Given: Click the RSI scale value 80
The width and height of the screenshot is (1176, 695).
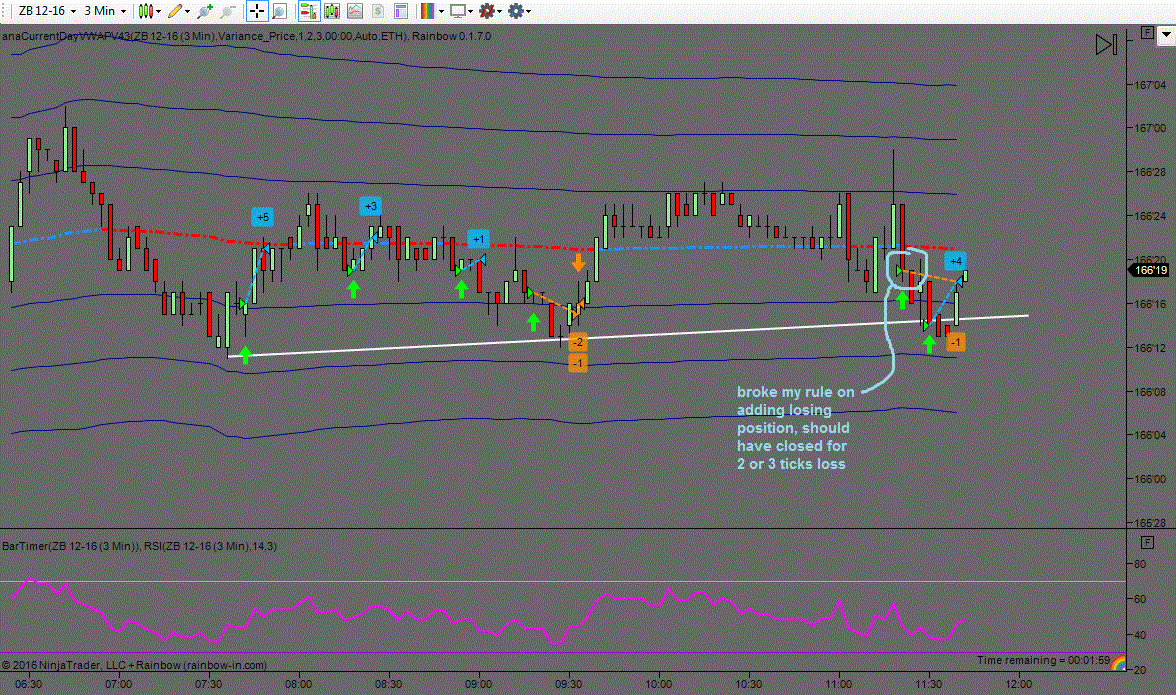Looking at the screenshot, I should click(1140, 564).
